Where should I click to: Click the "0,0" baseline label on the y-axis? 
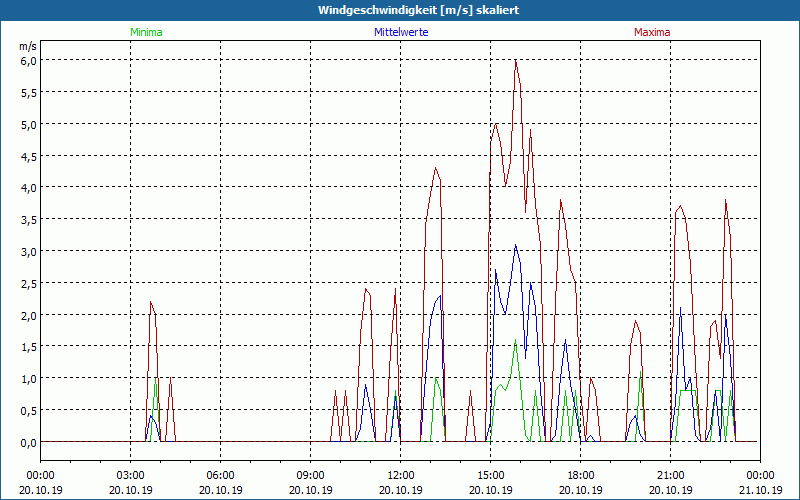coord(29,442)
